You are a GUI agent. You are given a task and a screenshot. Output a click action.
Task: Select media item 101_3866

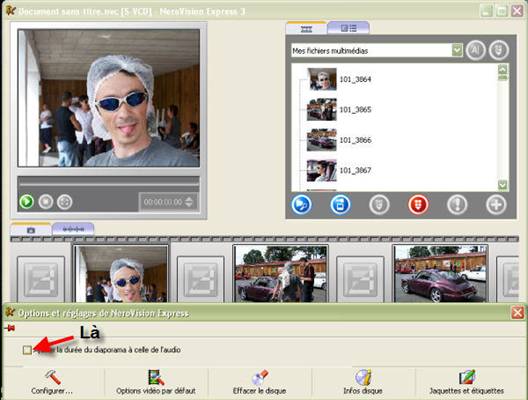356,140
